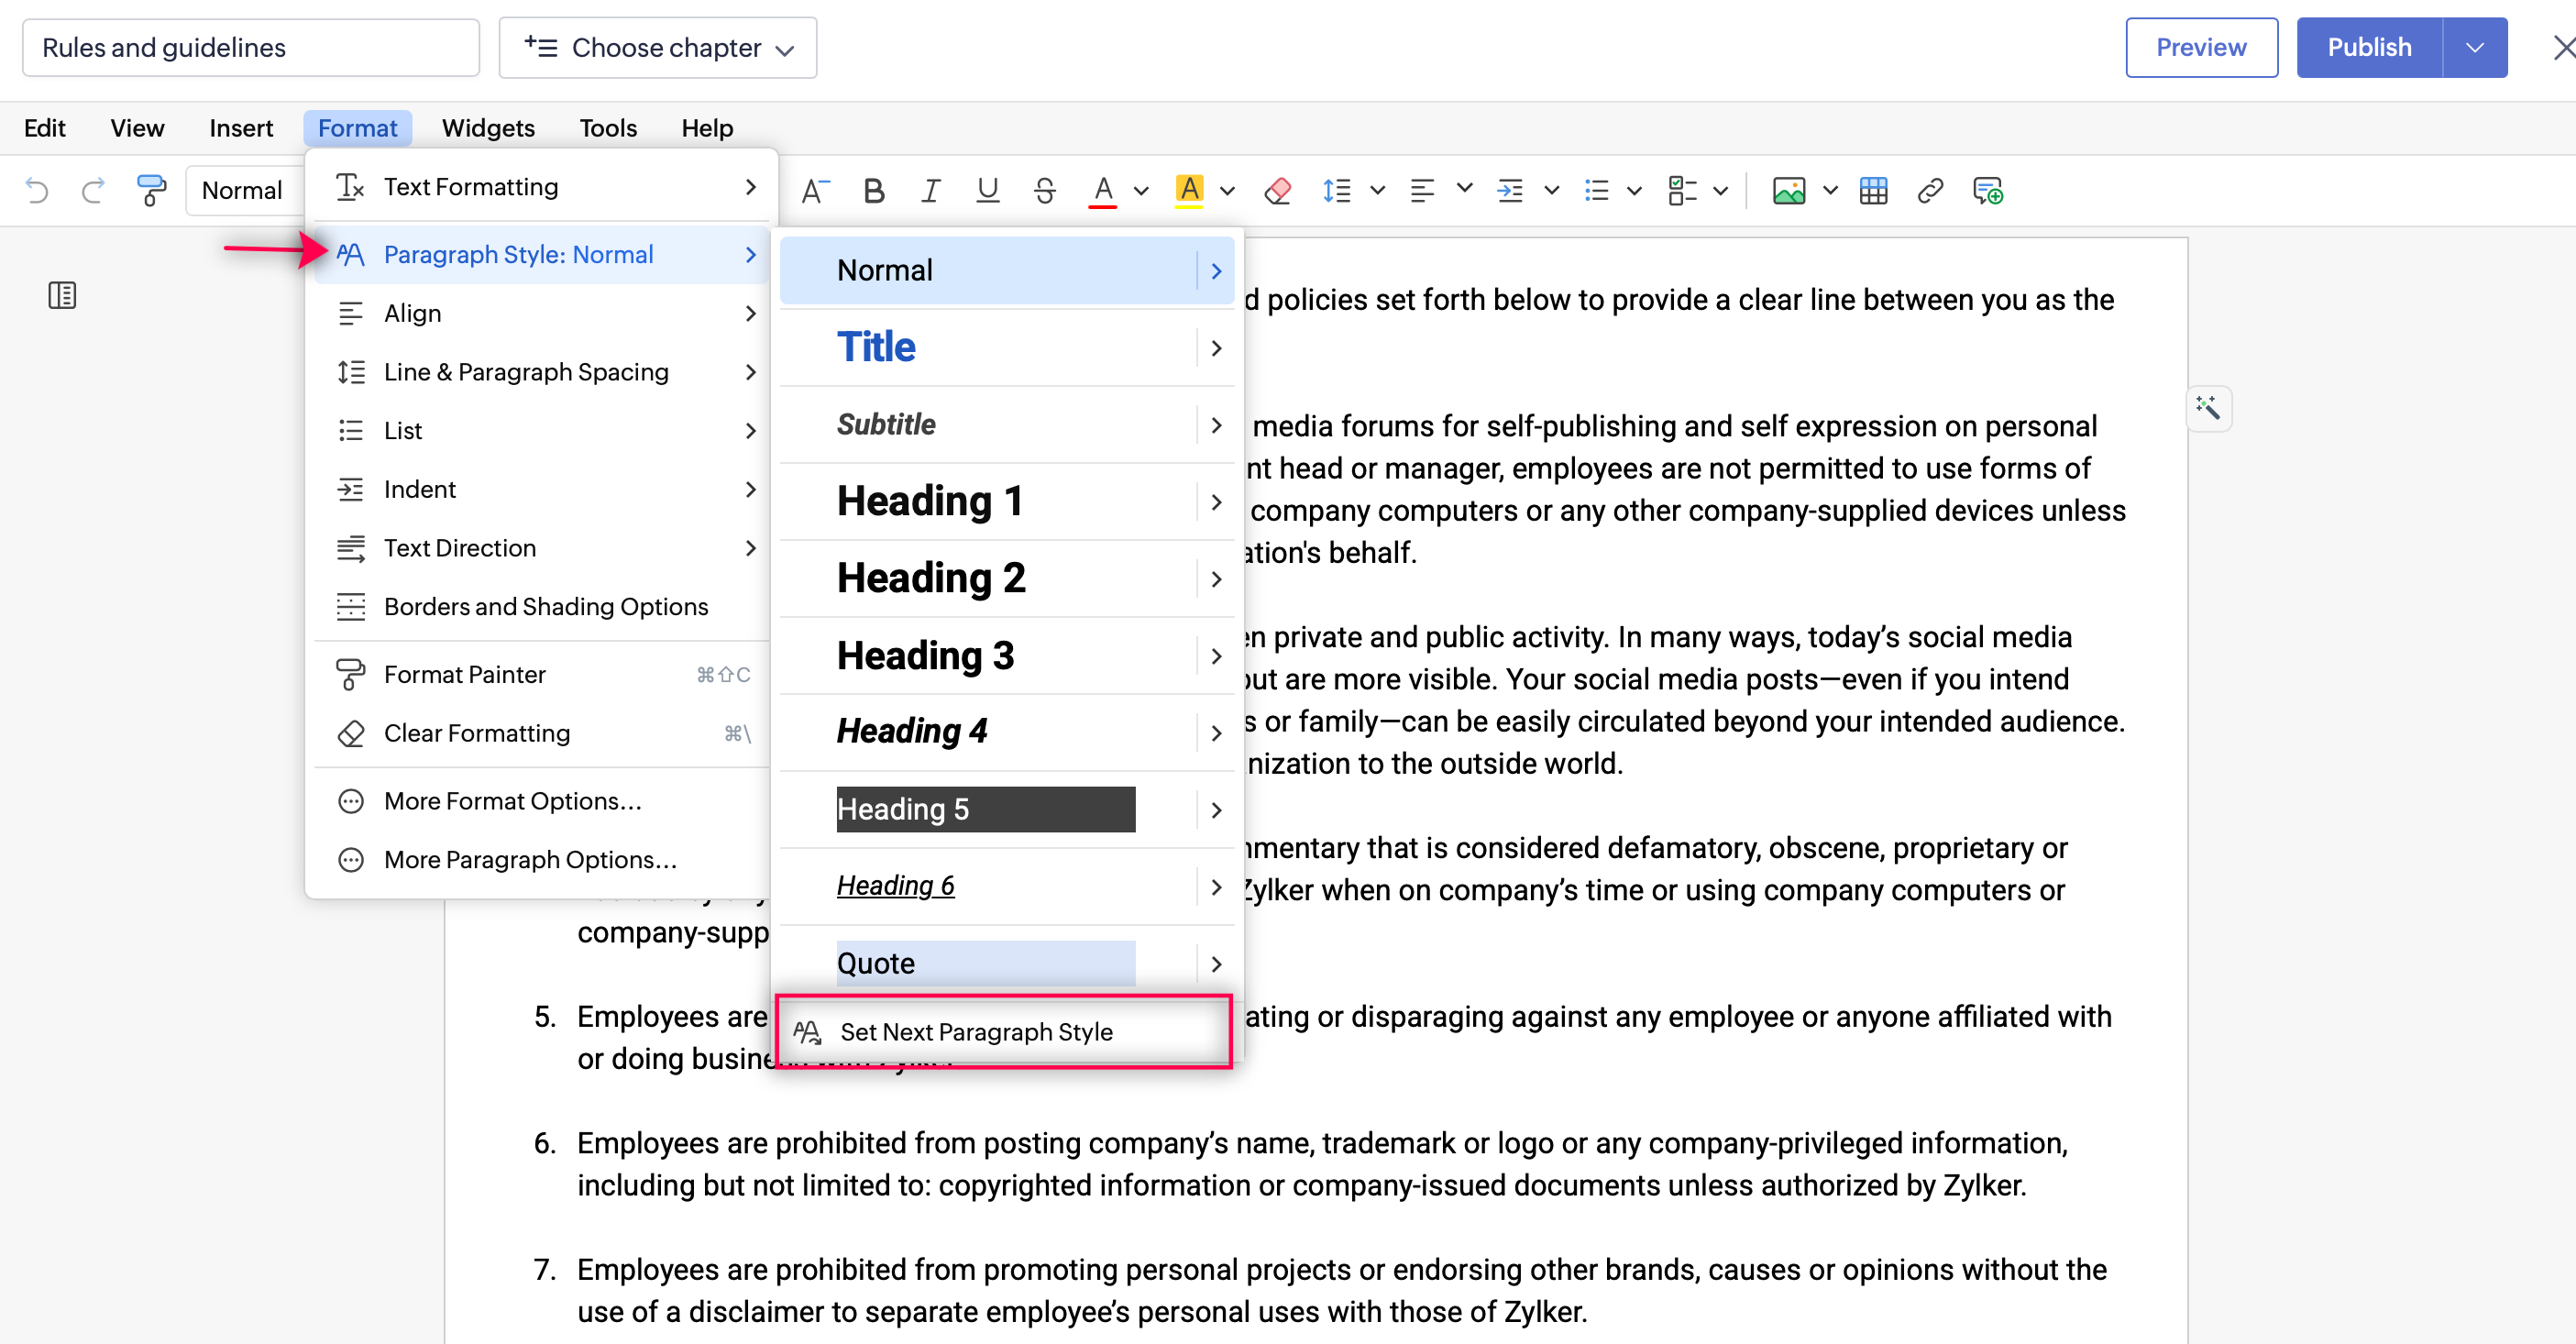Insert a table using grid icon
This screenshot has width=2576, height=1344.
click(x=1873, y=190)
